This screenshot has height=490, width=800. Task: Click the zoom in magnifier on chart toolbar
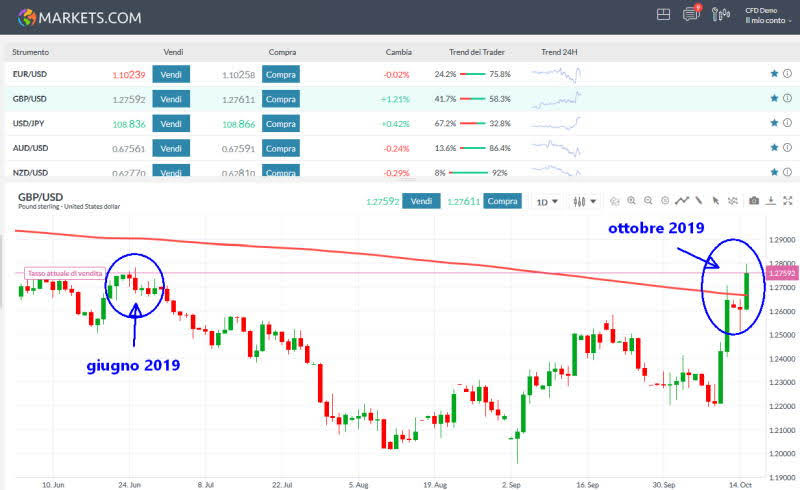pos(632,201)
